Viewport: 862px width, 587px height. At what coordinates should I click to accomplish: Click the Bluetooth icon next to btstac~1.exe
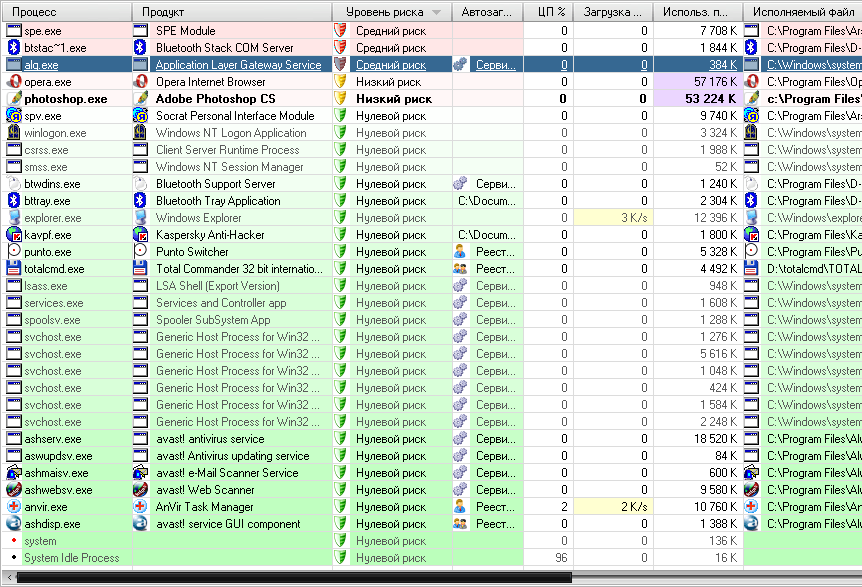[x=13, y=48]
